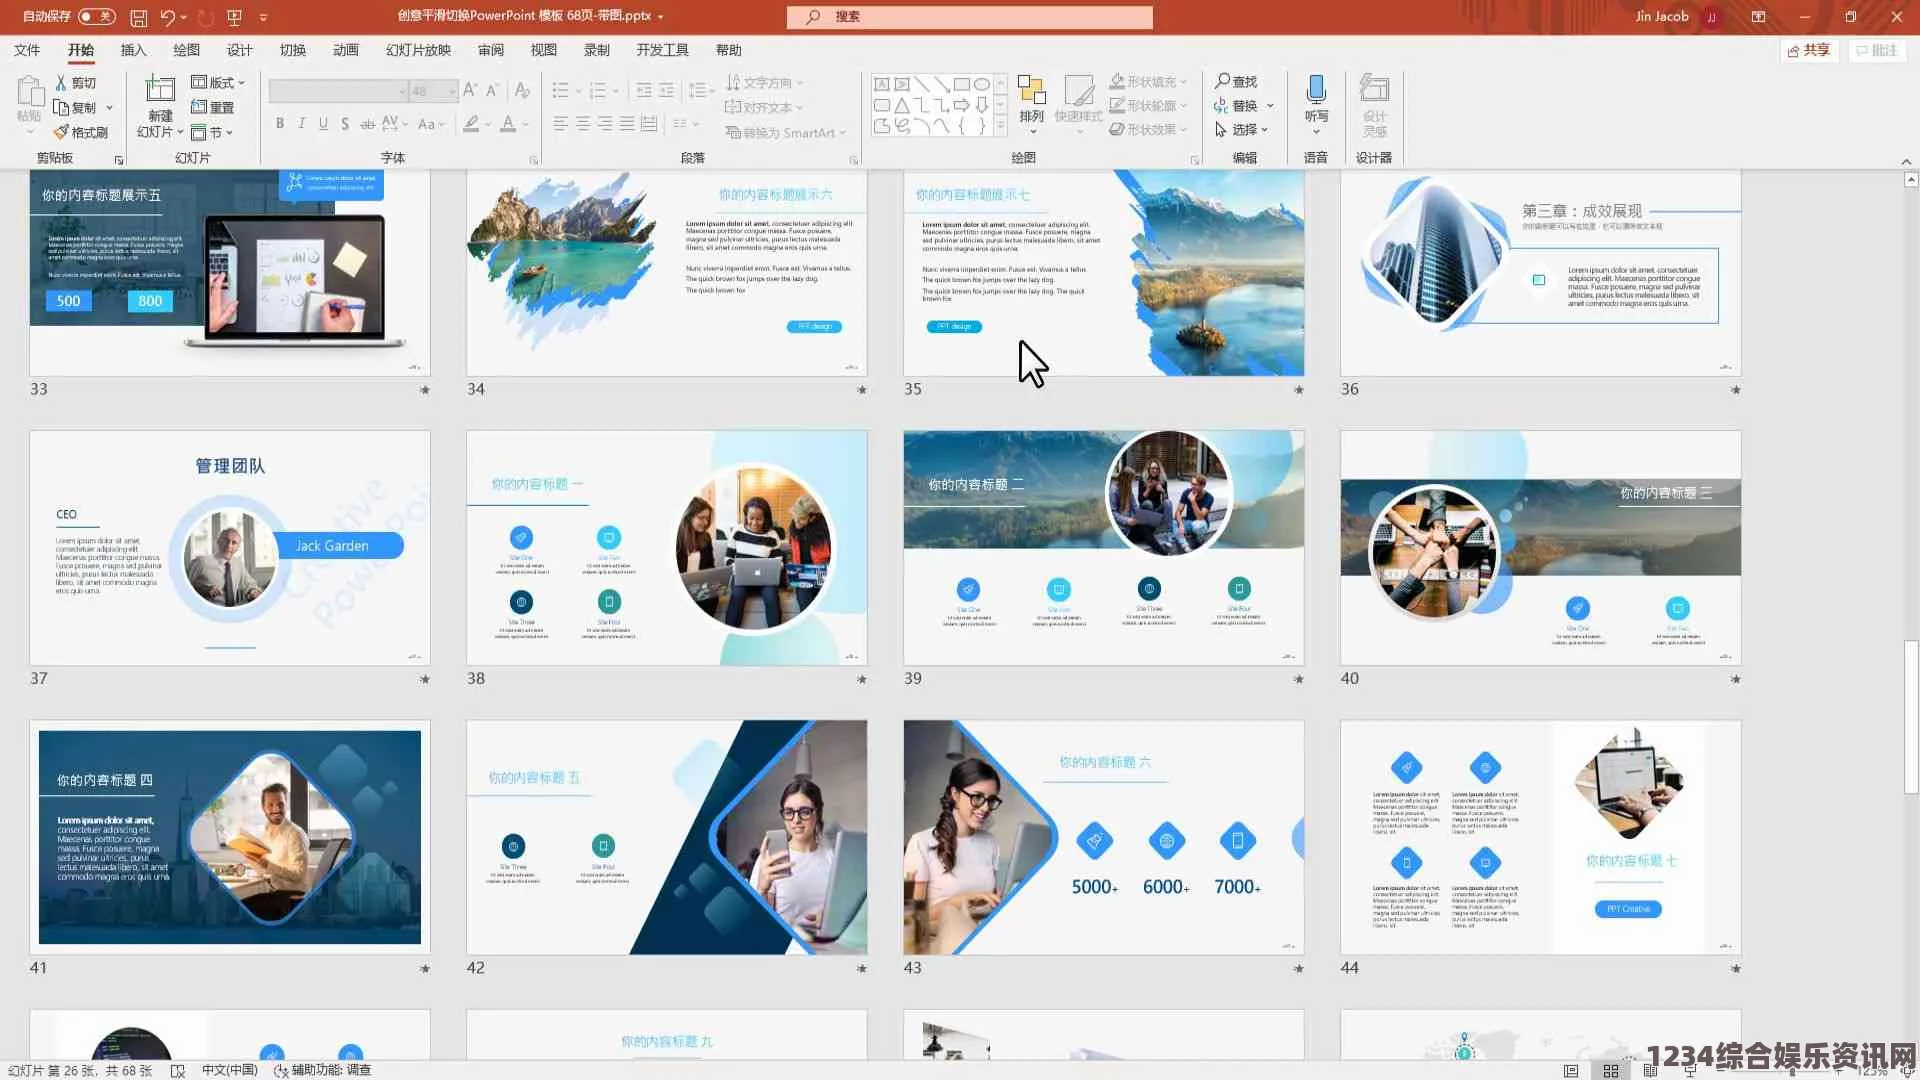
Task: Open the 开始 Home ribbon tab
Action: point(78,50)
